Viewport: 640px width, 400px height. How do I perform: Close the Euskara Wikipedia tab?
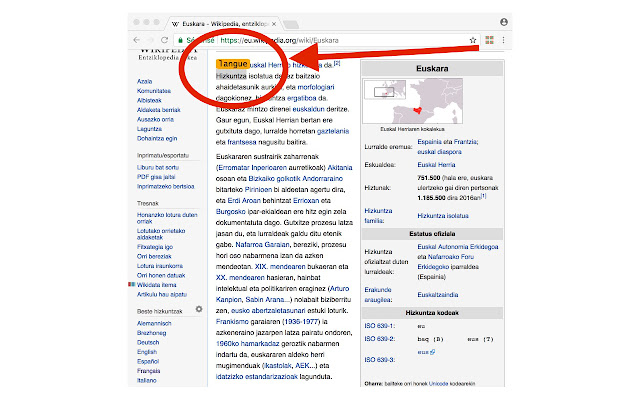pos(274,24)
